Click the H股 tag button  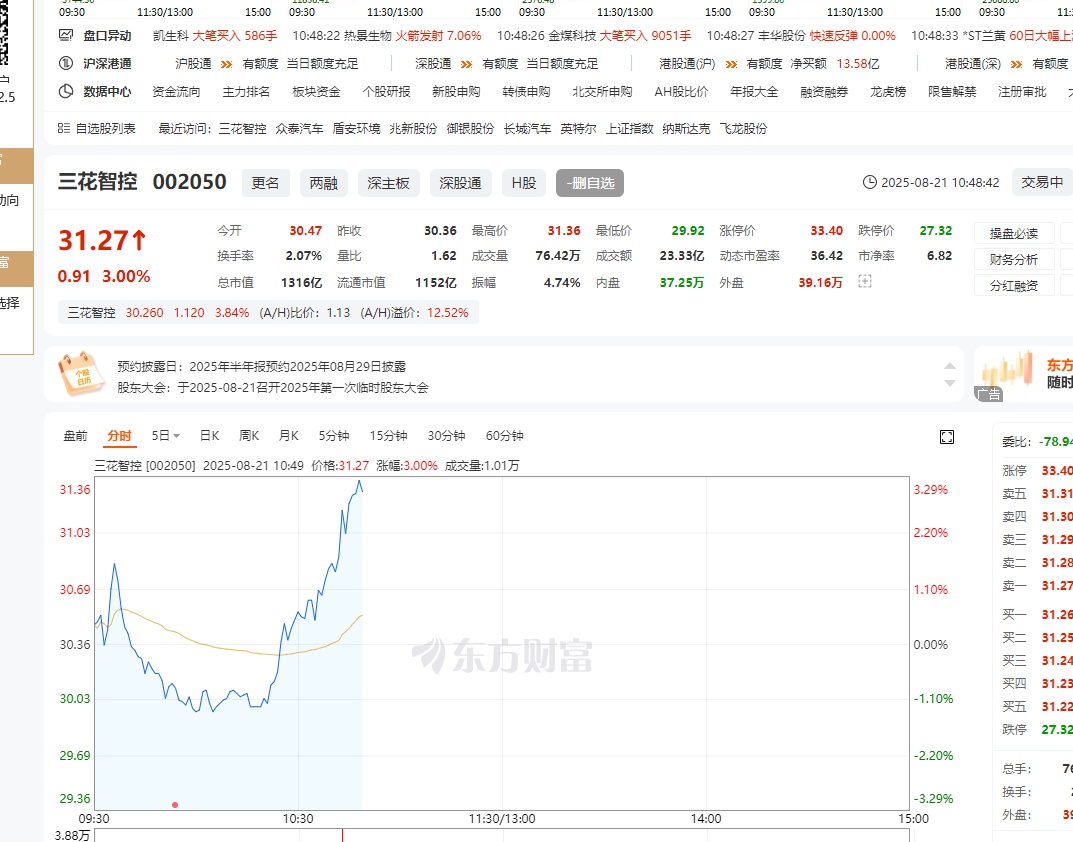[x=523, y=183]
